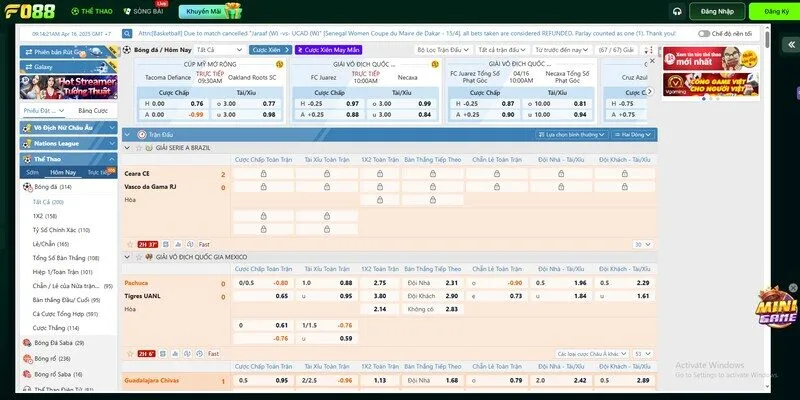
Task: Click the F088 logo
Action: [x=29, y=12]
